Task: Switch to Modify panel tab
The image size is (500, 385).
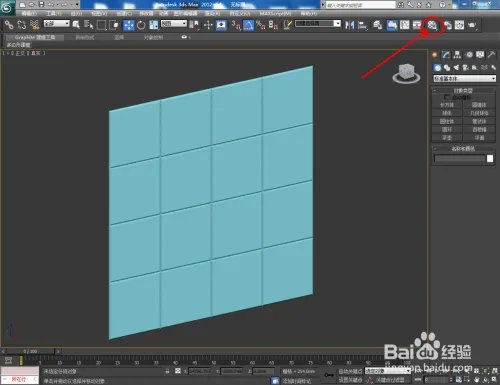Action: coord(446,55)
